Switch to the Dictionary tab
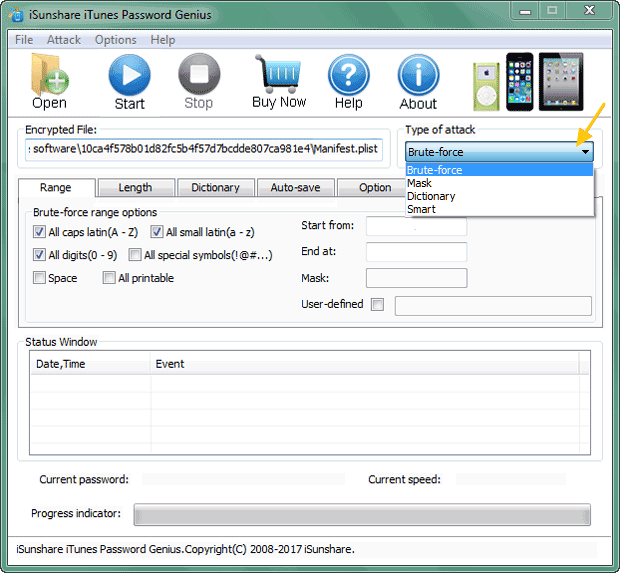This screenshot has height=573, width=620. coord(215,187)
